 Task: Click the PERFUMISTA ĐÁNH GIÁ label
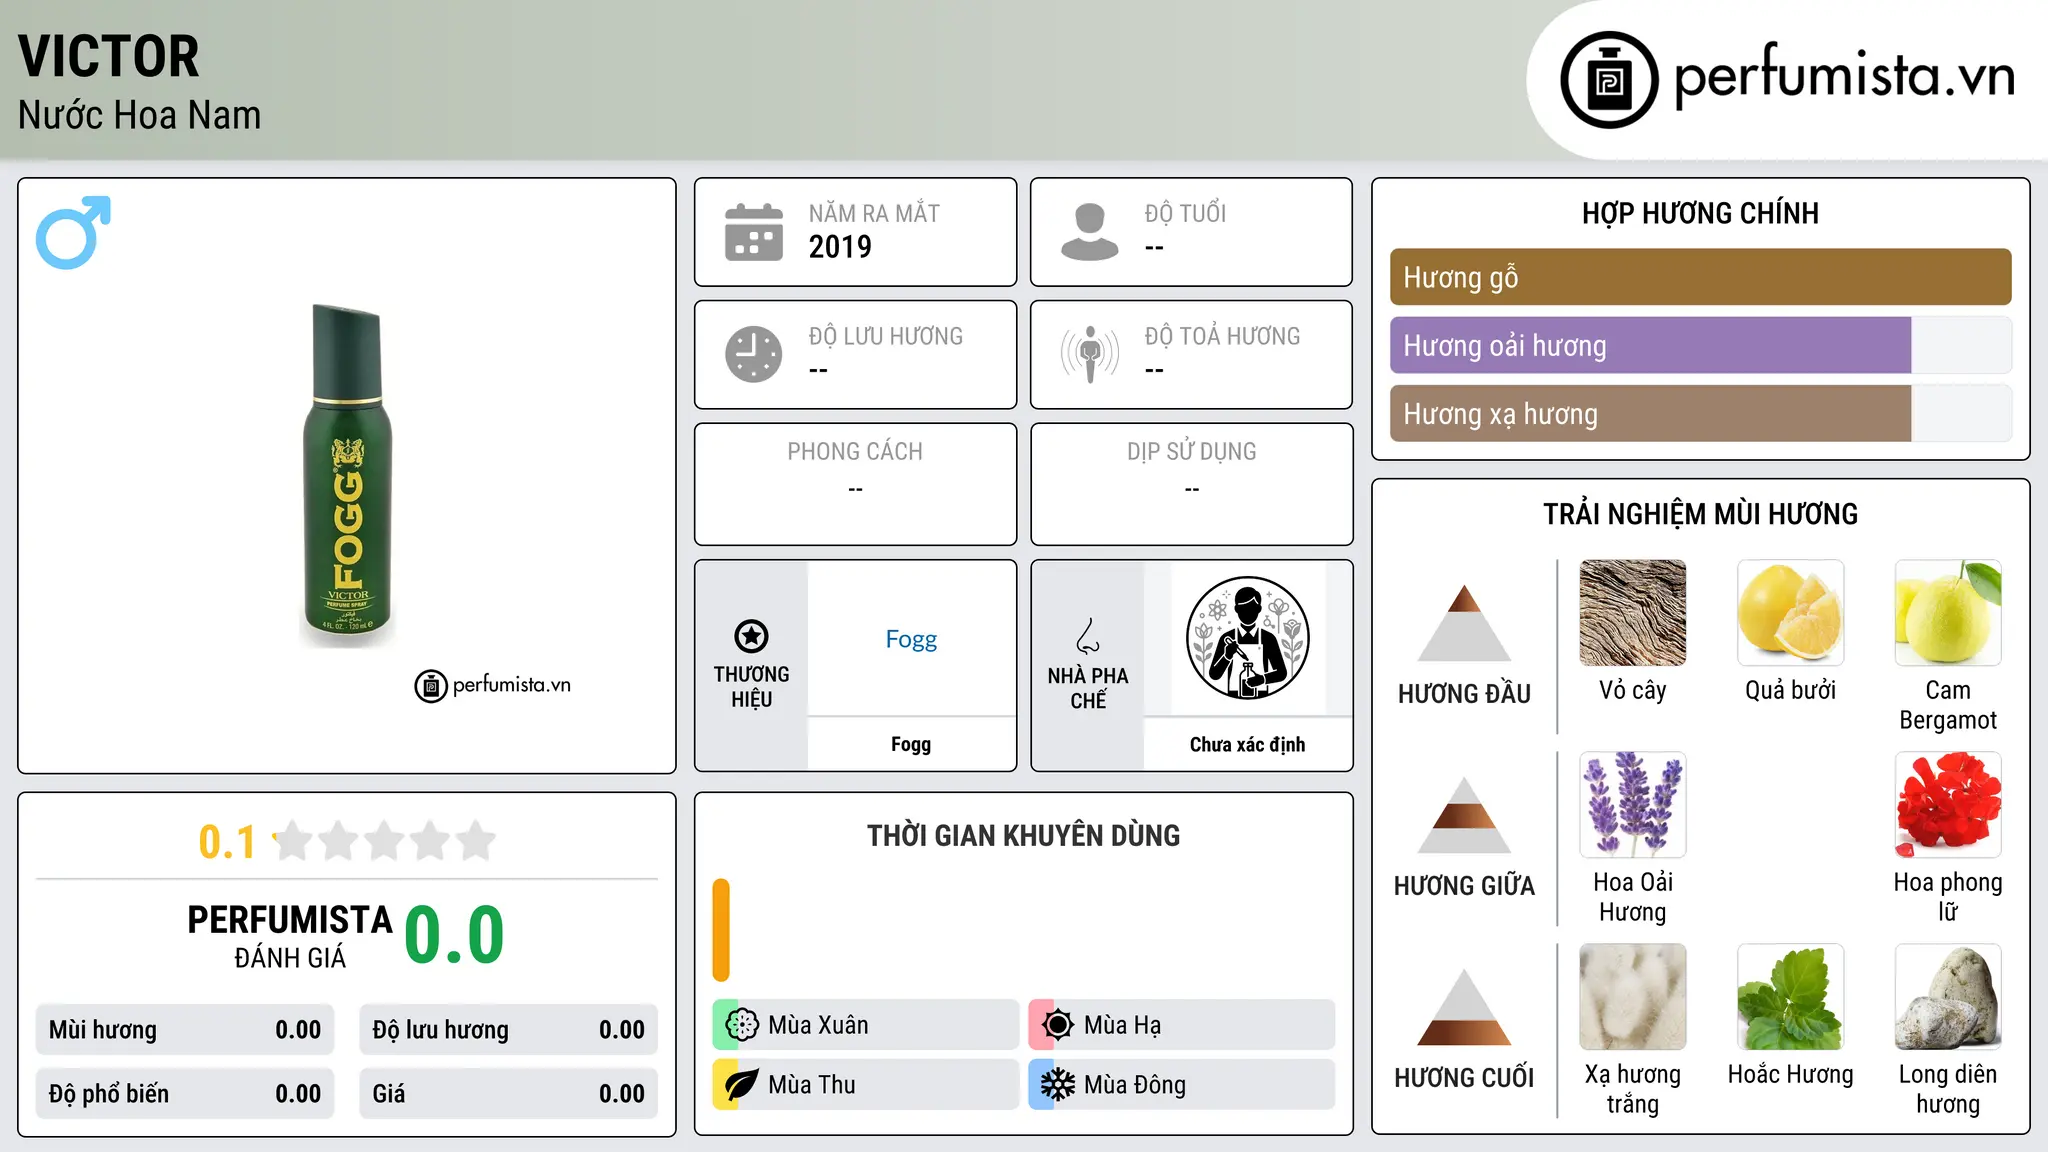(x=290, y=936)
